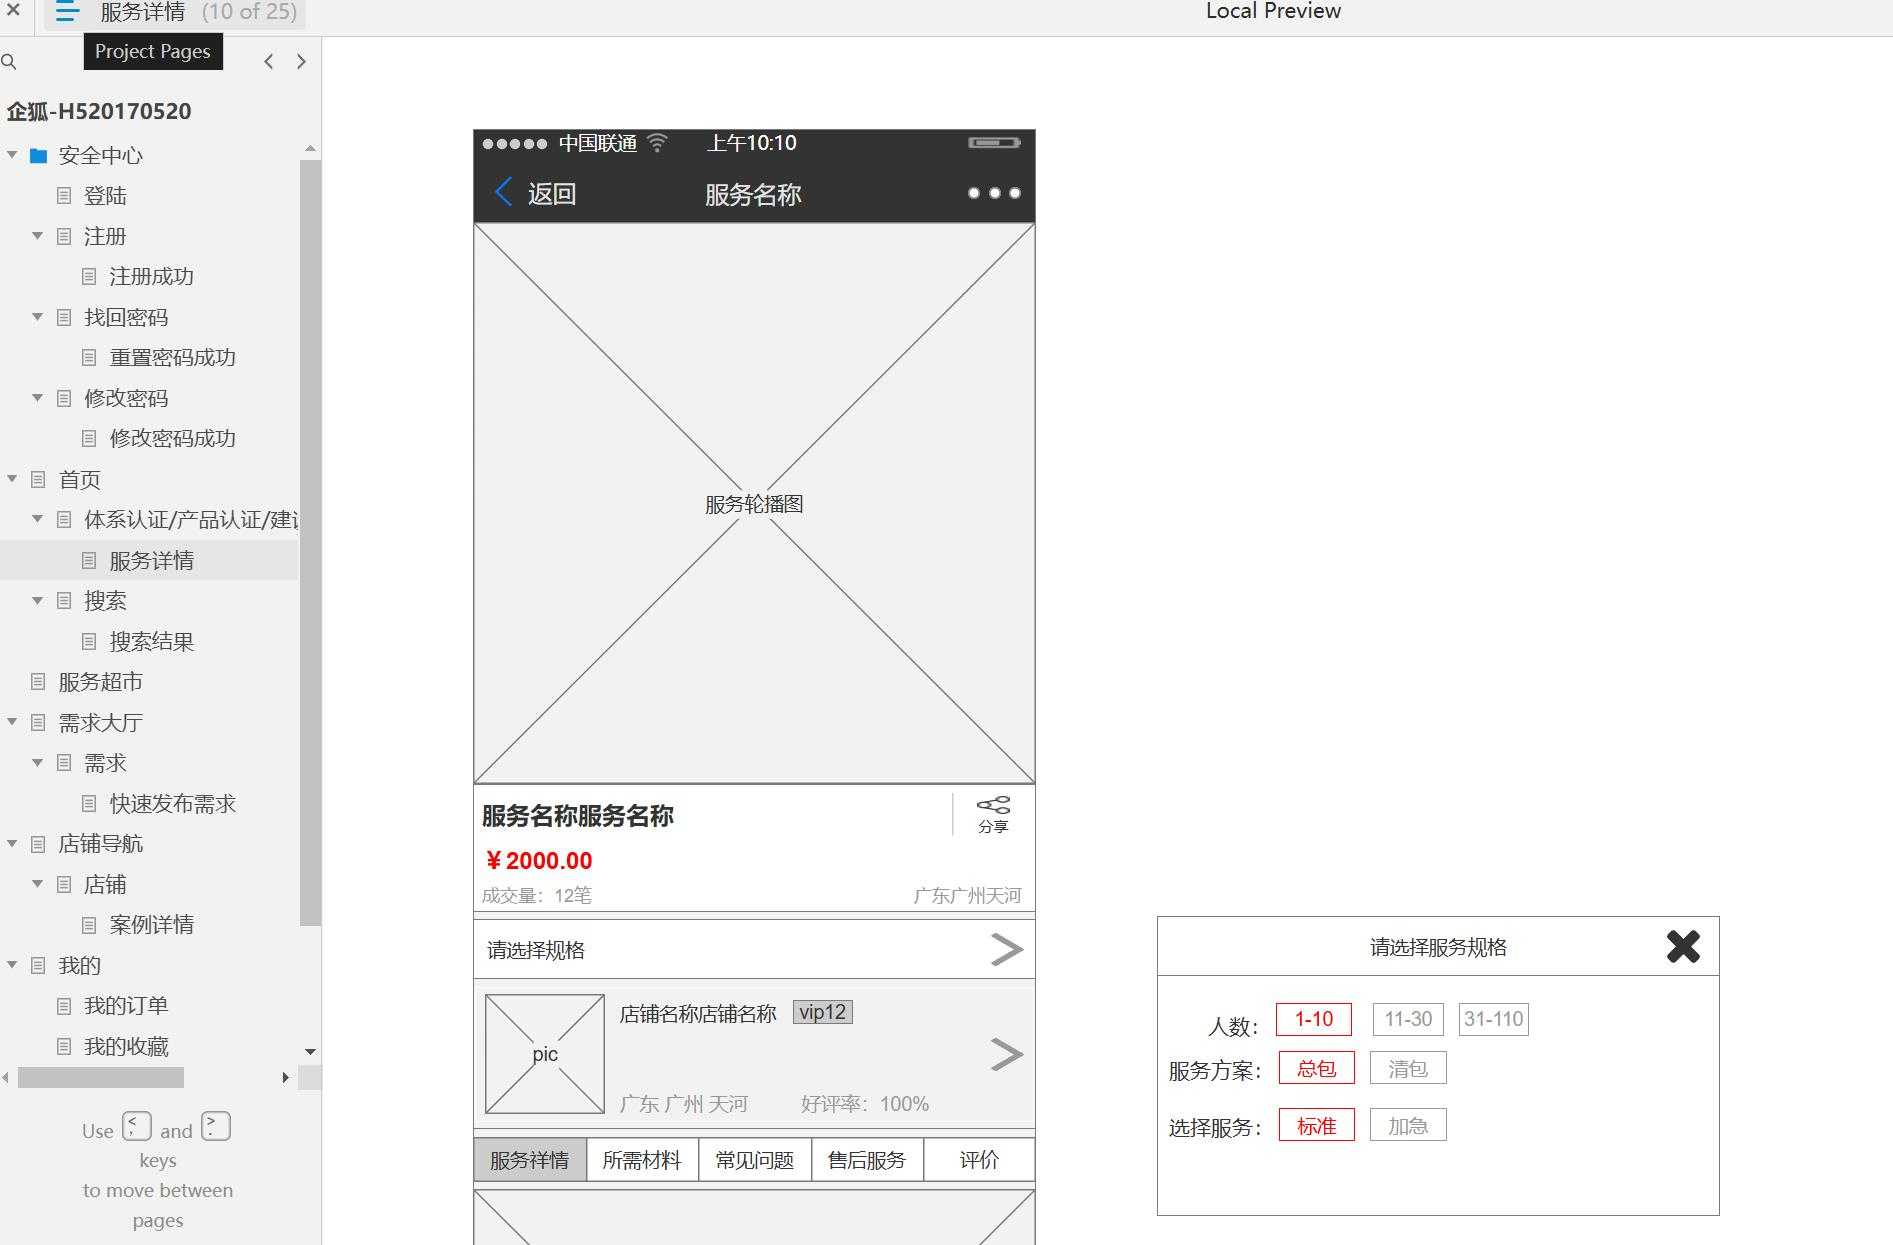Switch to the 所需材料 tab
1893x1245 pixels.
(x=643, y=1159)
